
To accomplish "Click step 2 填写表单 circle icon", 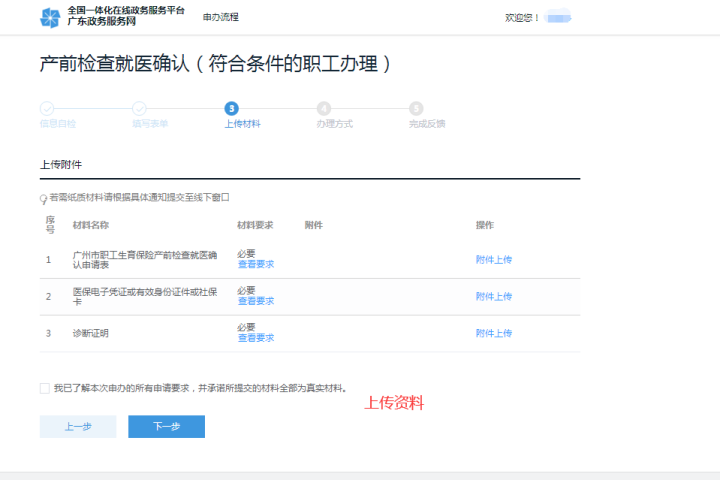I will pos(139,108).
